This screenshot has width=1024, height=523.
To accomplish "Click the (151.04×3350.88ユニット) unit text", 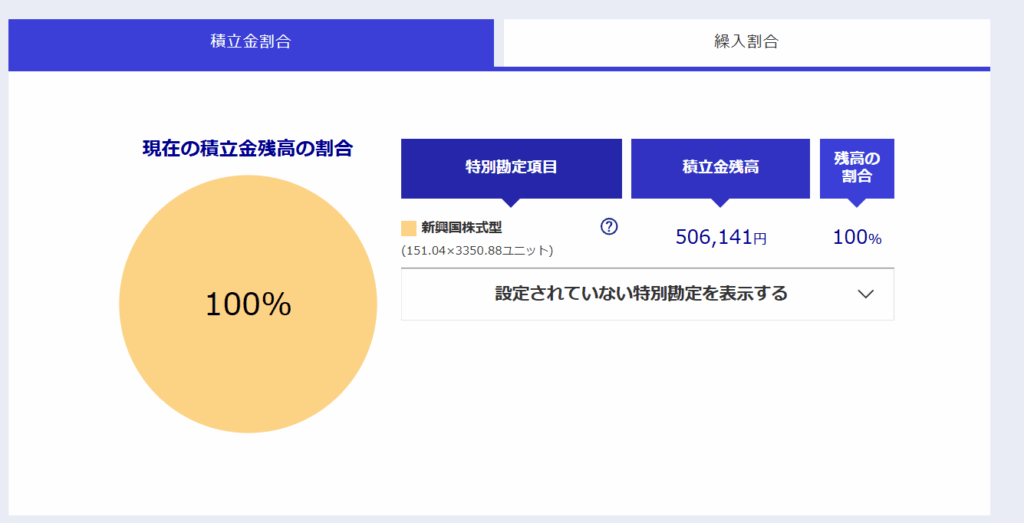I will pos(477,251).
